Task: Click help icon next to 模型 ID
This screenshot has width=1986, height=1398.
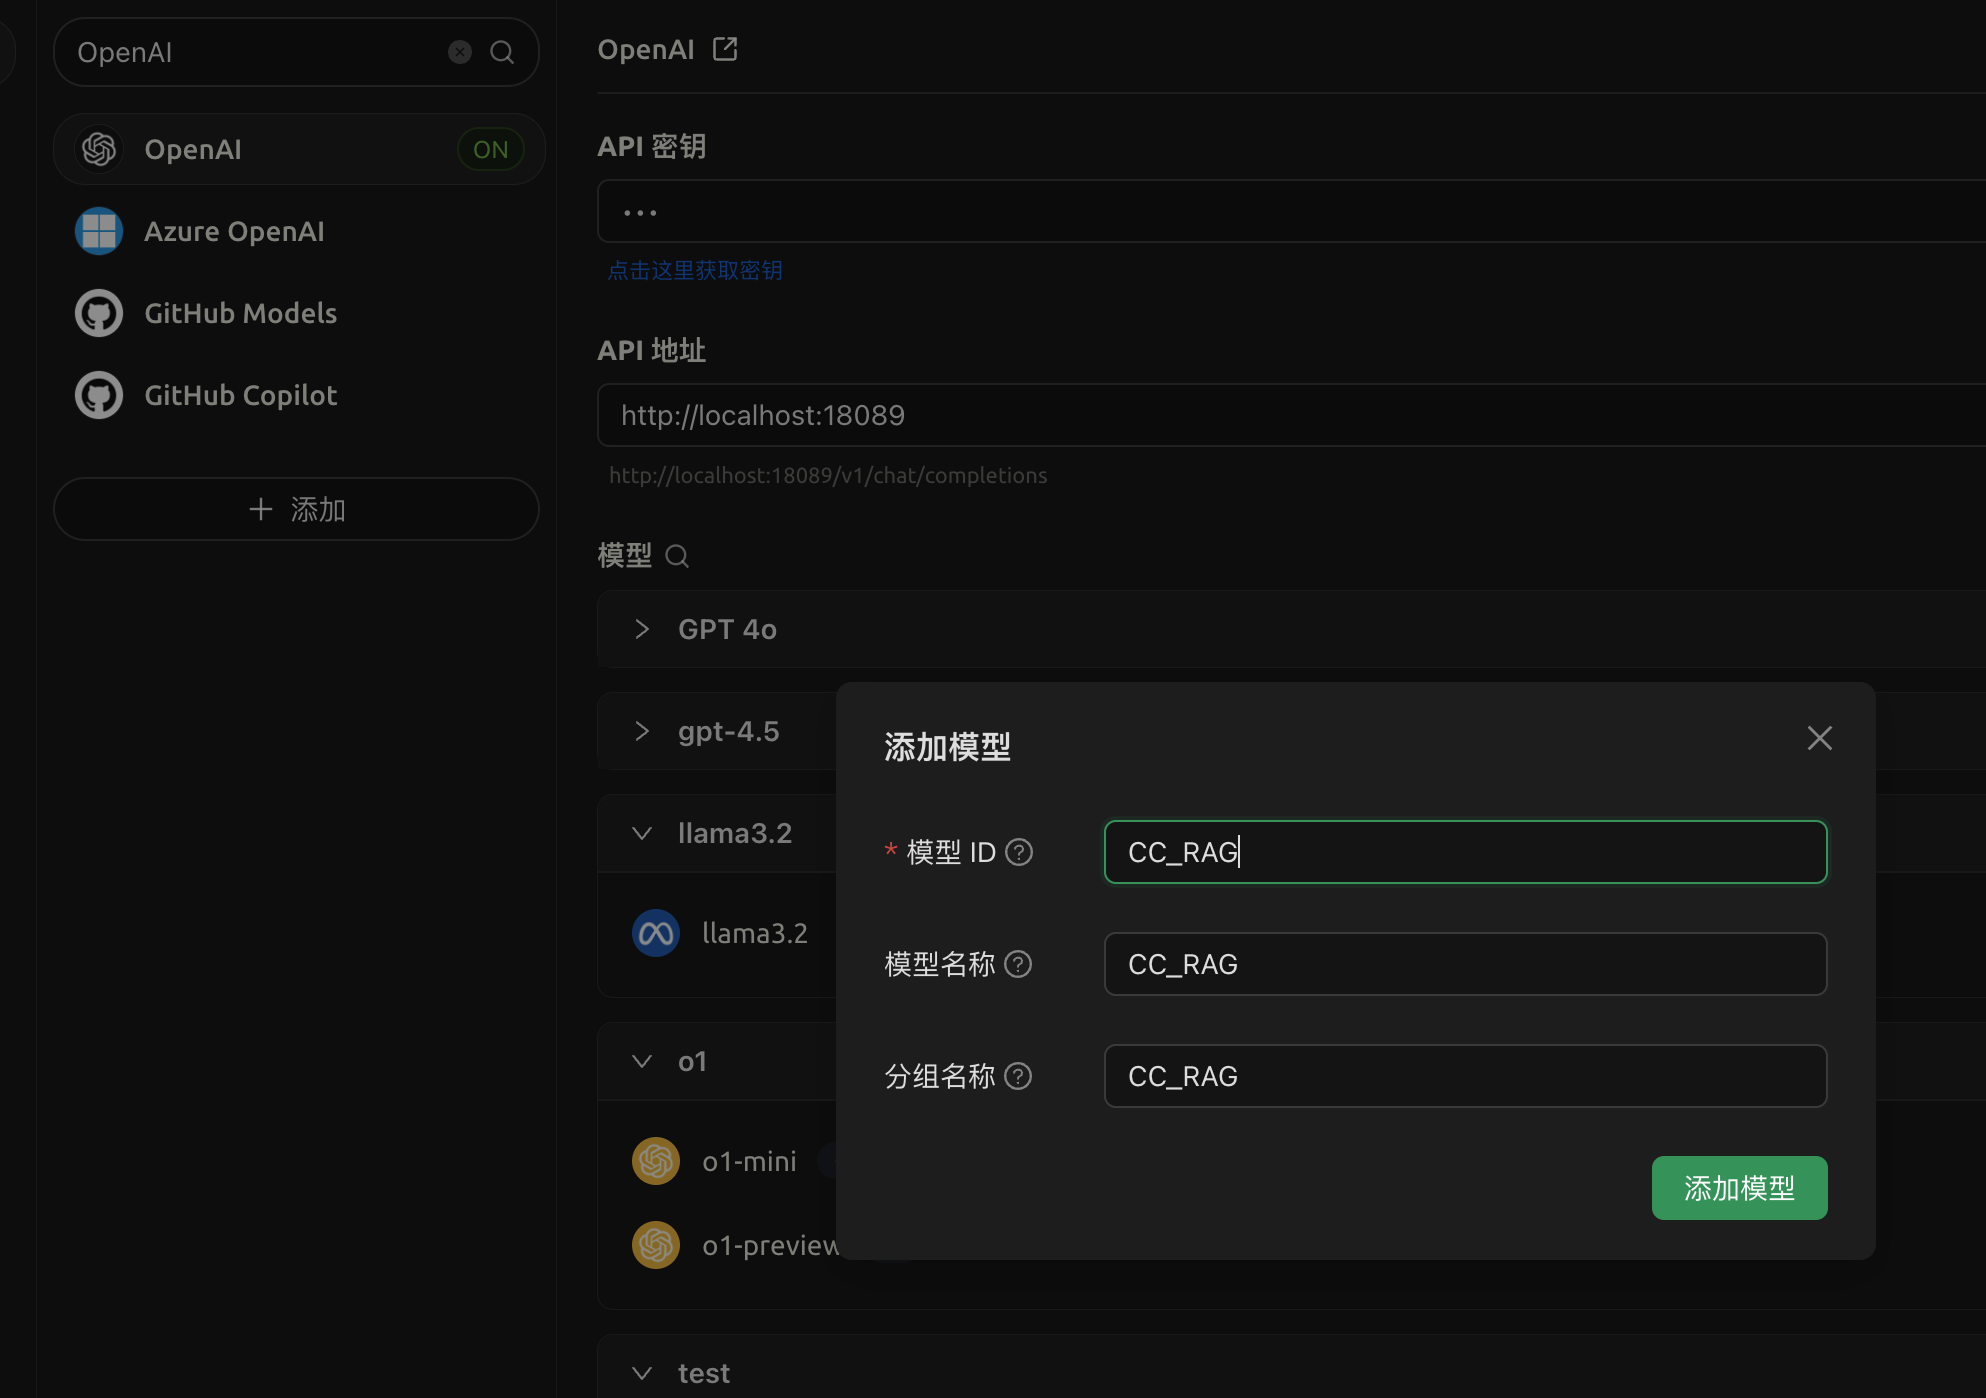Action: (x=1019, y=852)
